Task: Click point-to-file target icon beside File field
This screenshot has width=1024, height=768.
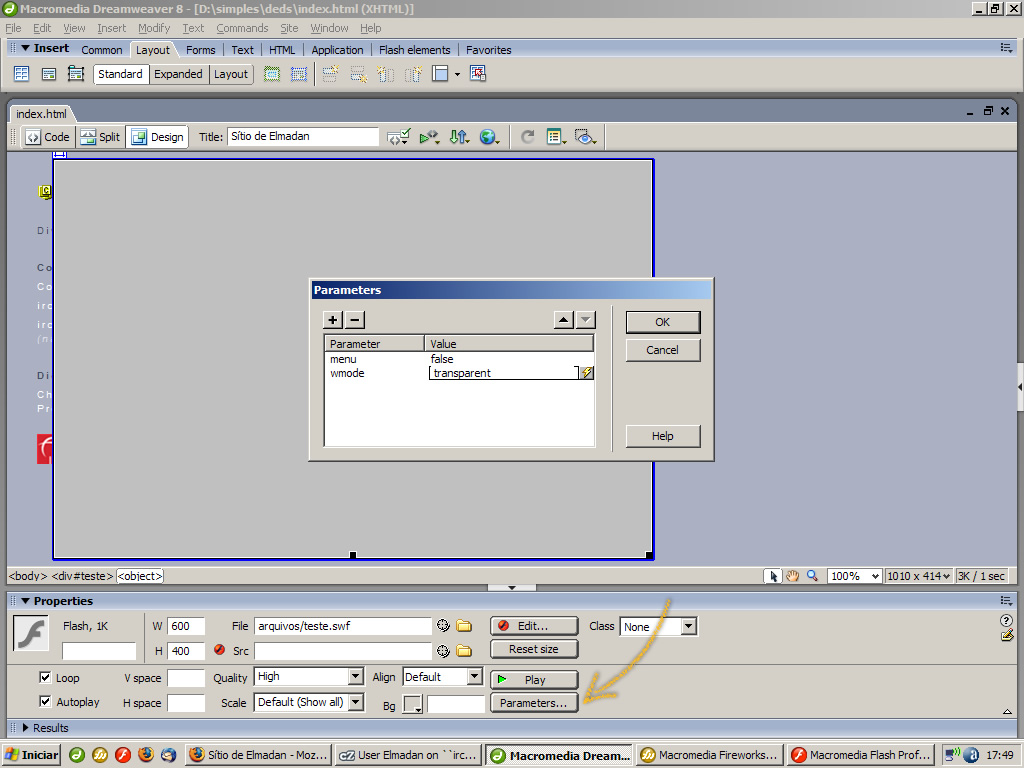Action: coord(443,626)
